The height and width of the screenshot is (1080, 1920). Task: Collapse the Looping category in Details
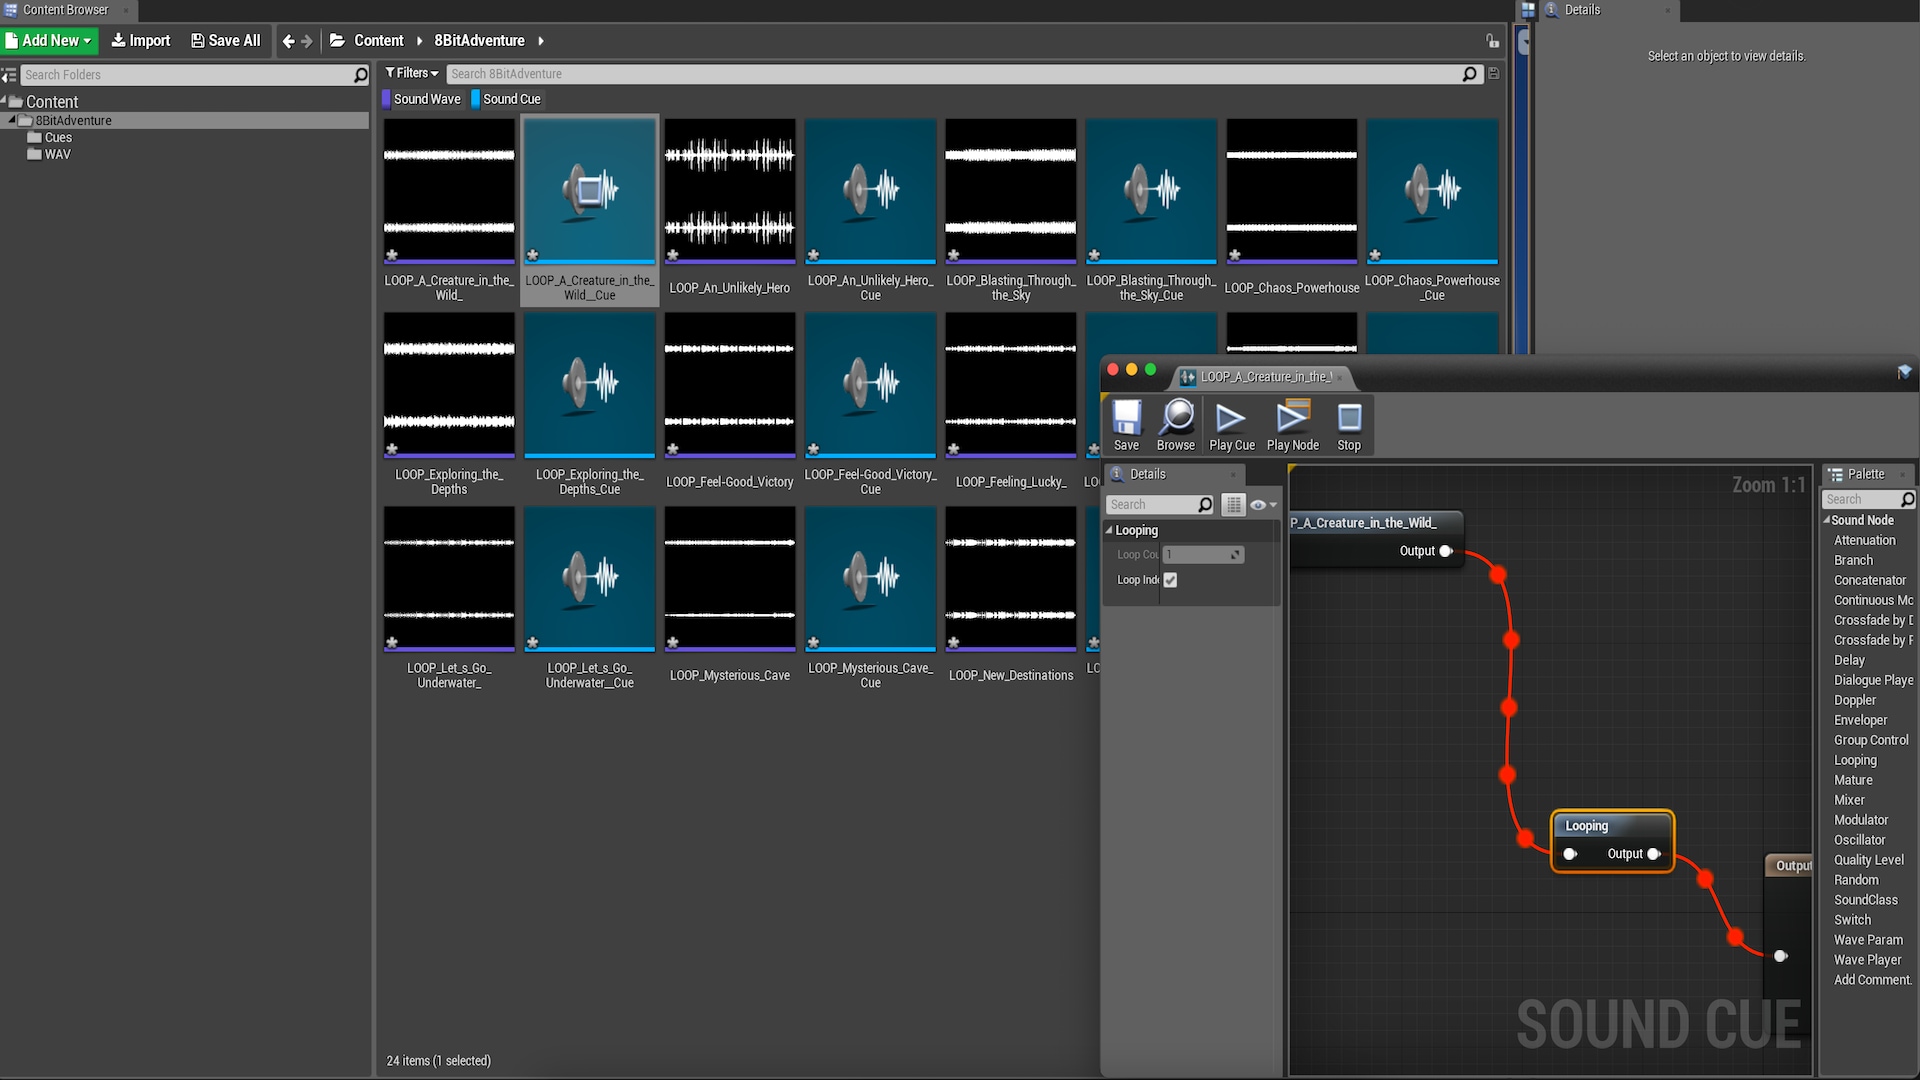(1109, 530)
